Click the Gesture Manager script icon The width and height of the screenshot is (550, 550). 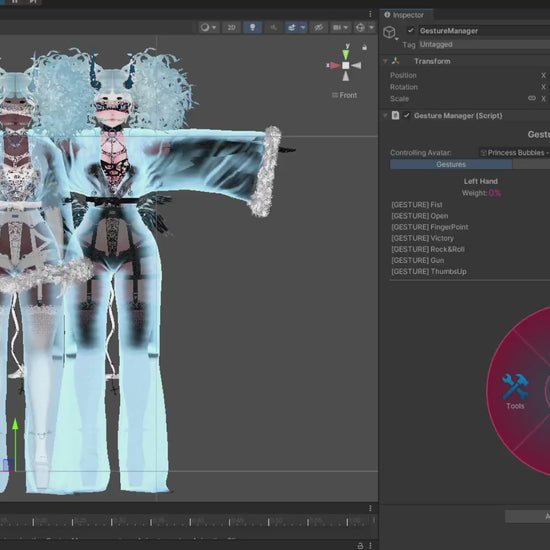coord(395,115)
